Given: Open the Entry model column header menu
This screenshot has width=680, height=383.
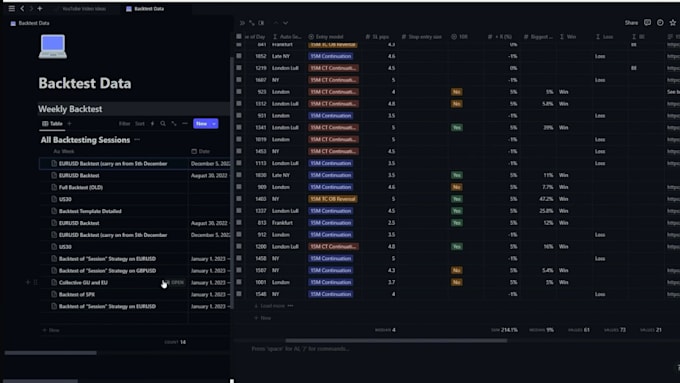Looking at the screenshot, I should pyautogui.click(x=326, y=37).
